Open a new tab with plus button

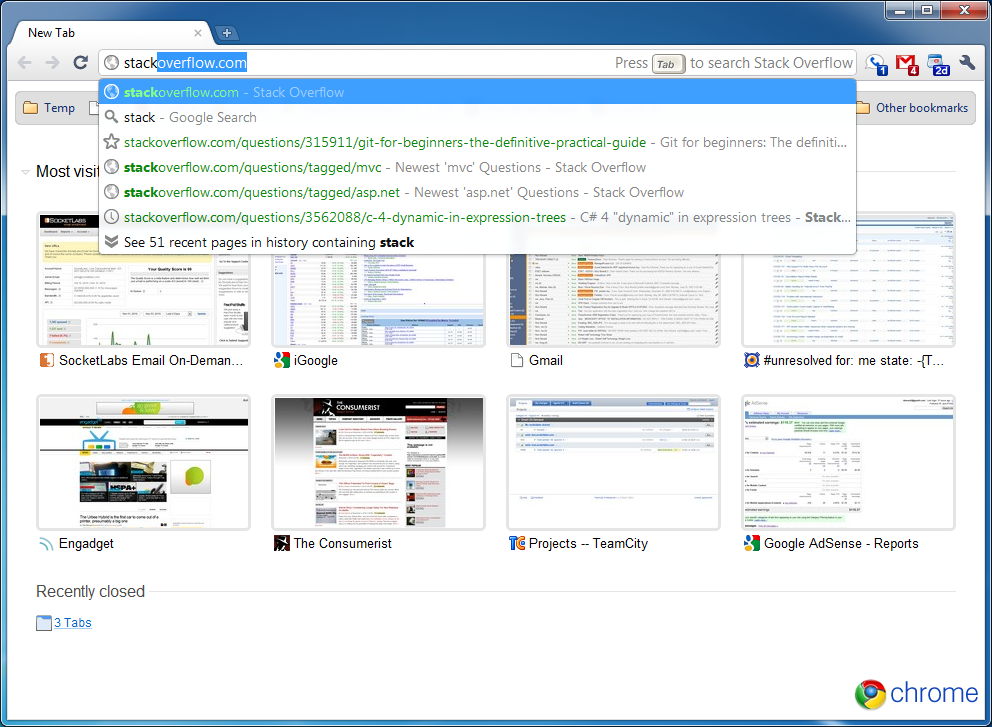pos(227,33)
